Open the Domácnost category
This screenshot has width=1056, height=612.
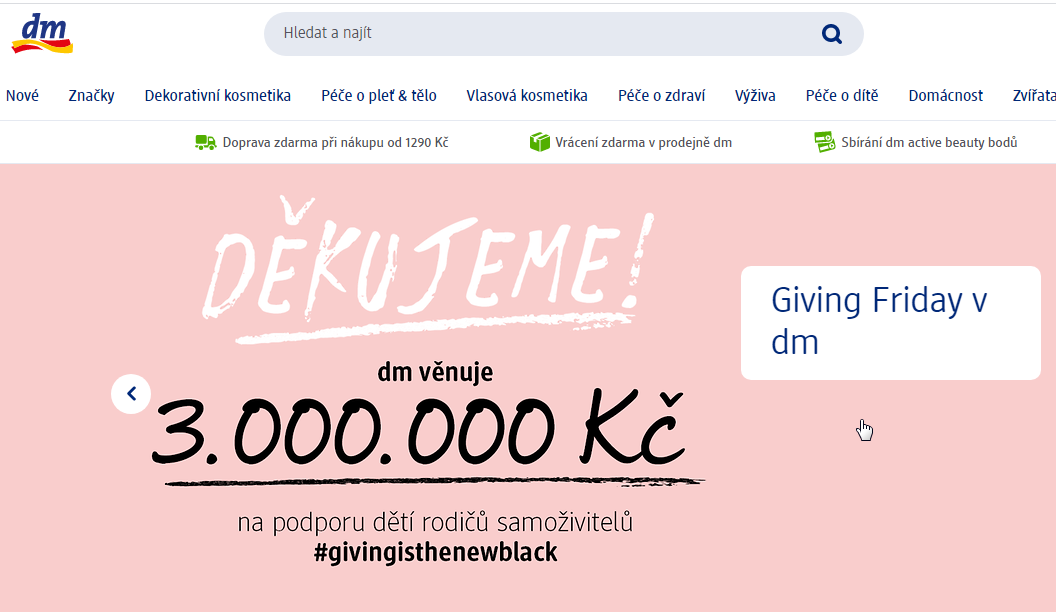click(946, 96)
